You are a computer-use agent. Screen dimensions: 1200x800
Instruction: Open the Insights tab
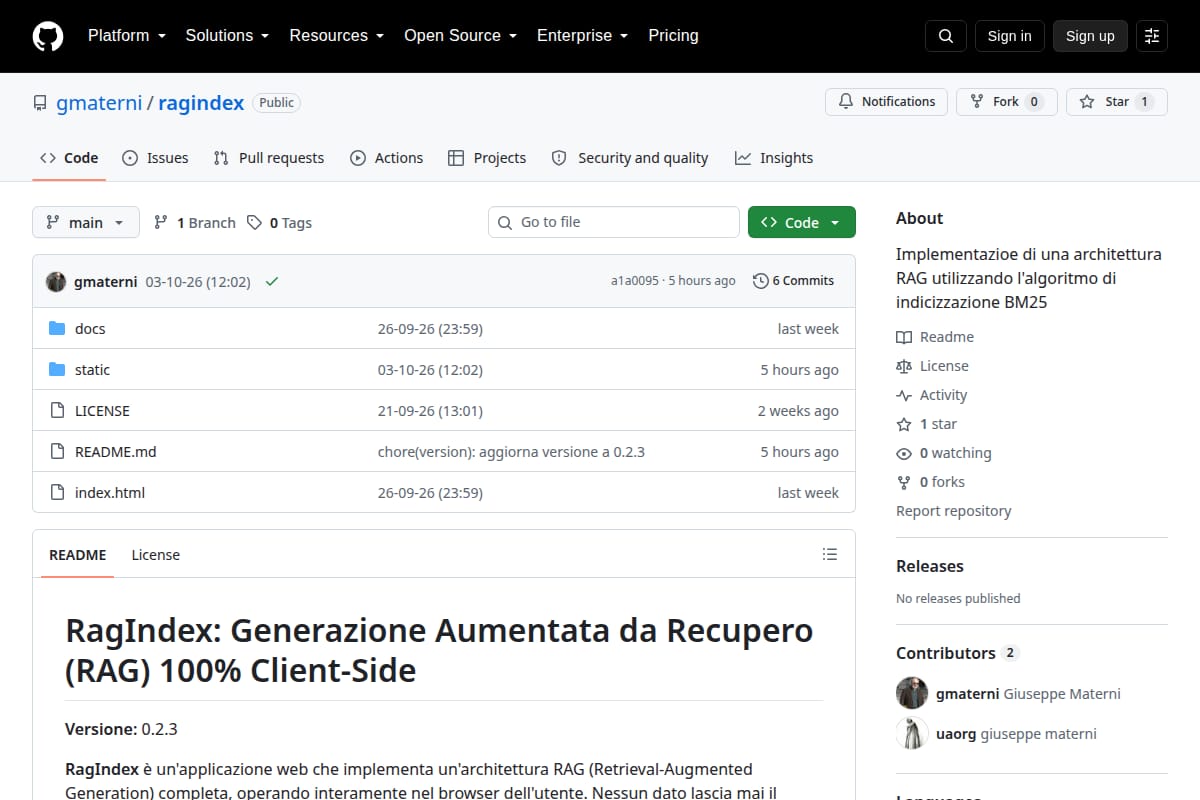pyautogui.click(x=774, y=158)
